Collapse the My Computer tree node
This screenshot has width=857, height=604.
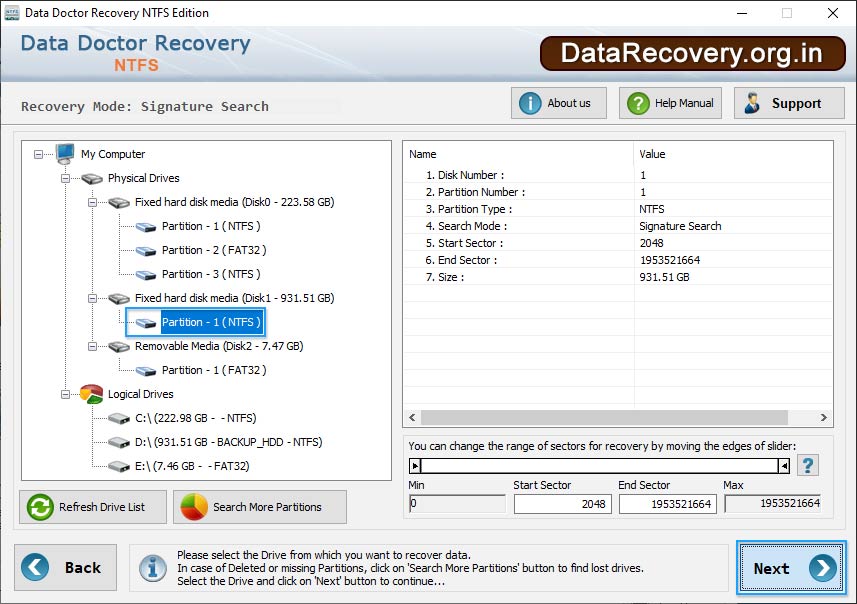[38, 155]
